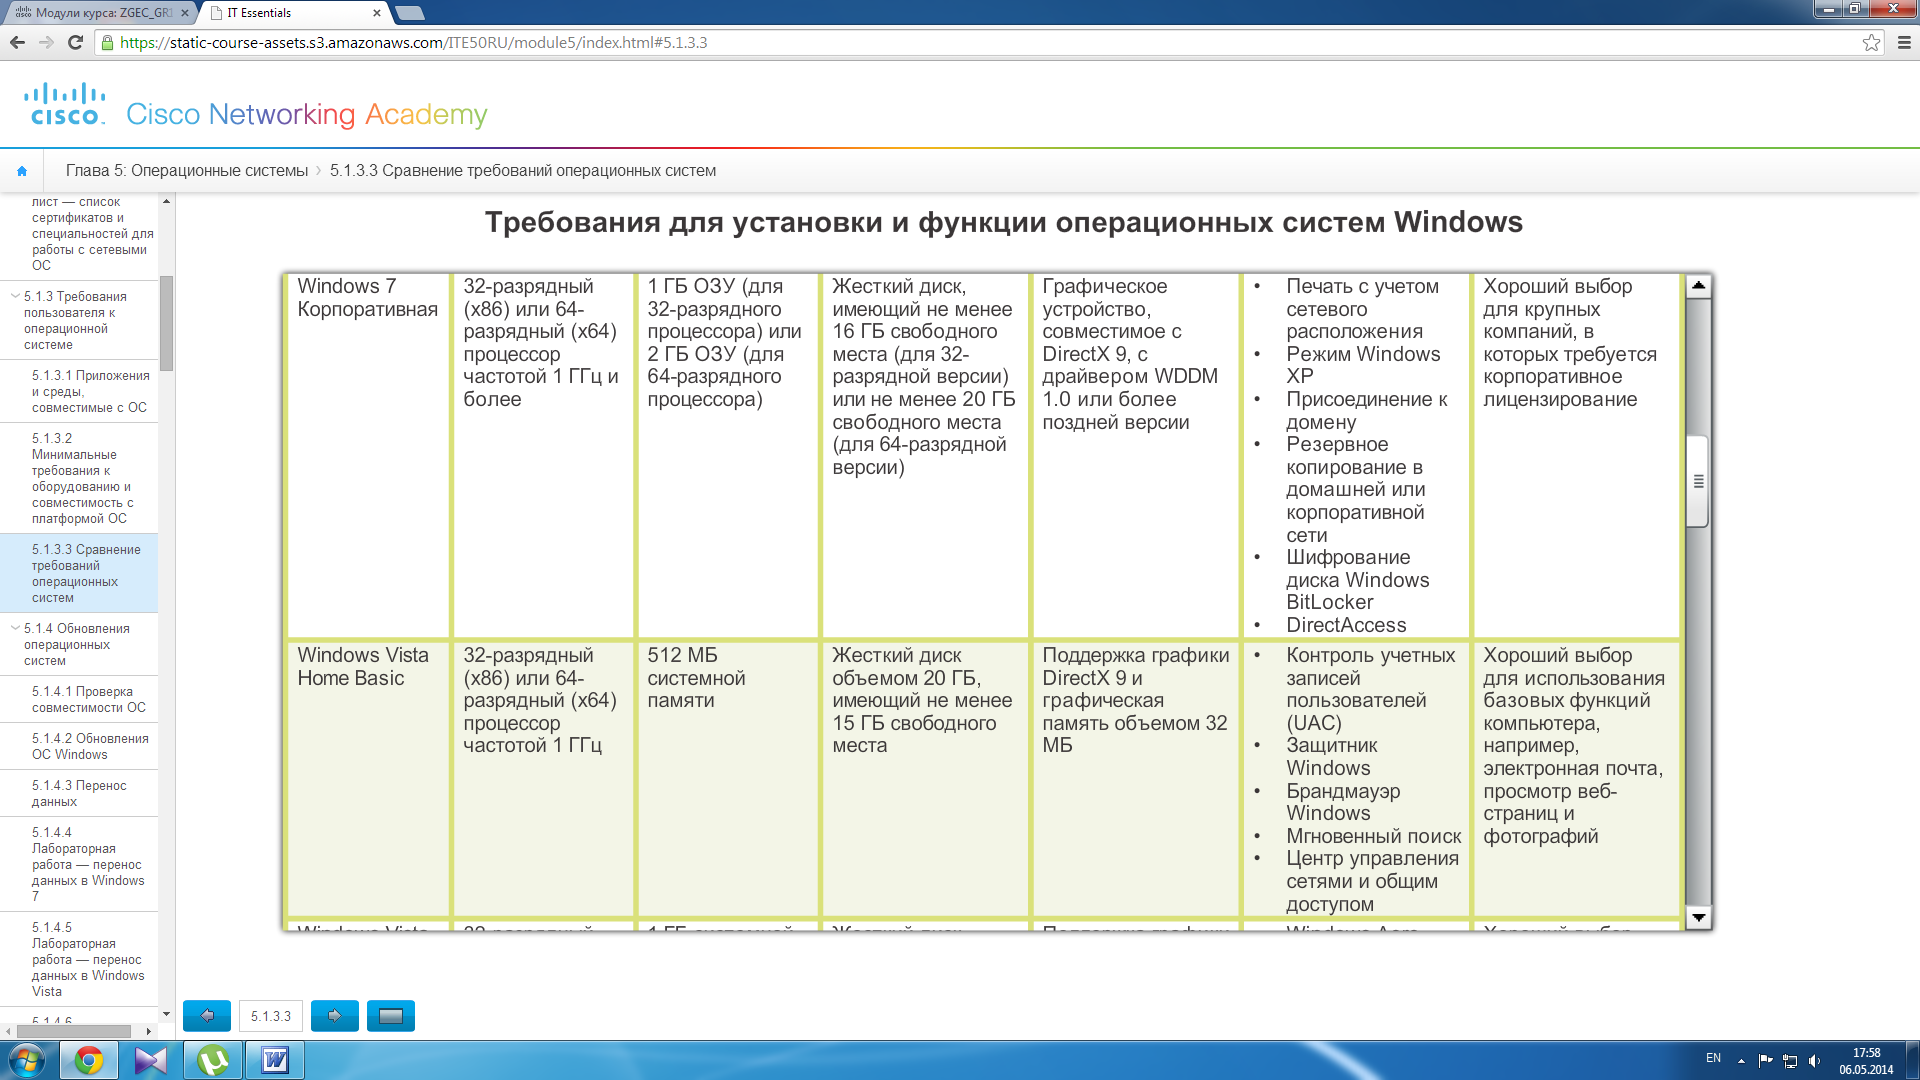Click the Action Center flag tray icon
This screenshot has width=1920, height=1080.
1765,1060
